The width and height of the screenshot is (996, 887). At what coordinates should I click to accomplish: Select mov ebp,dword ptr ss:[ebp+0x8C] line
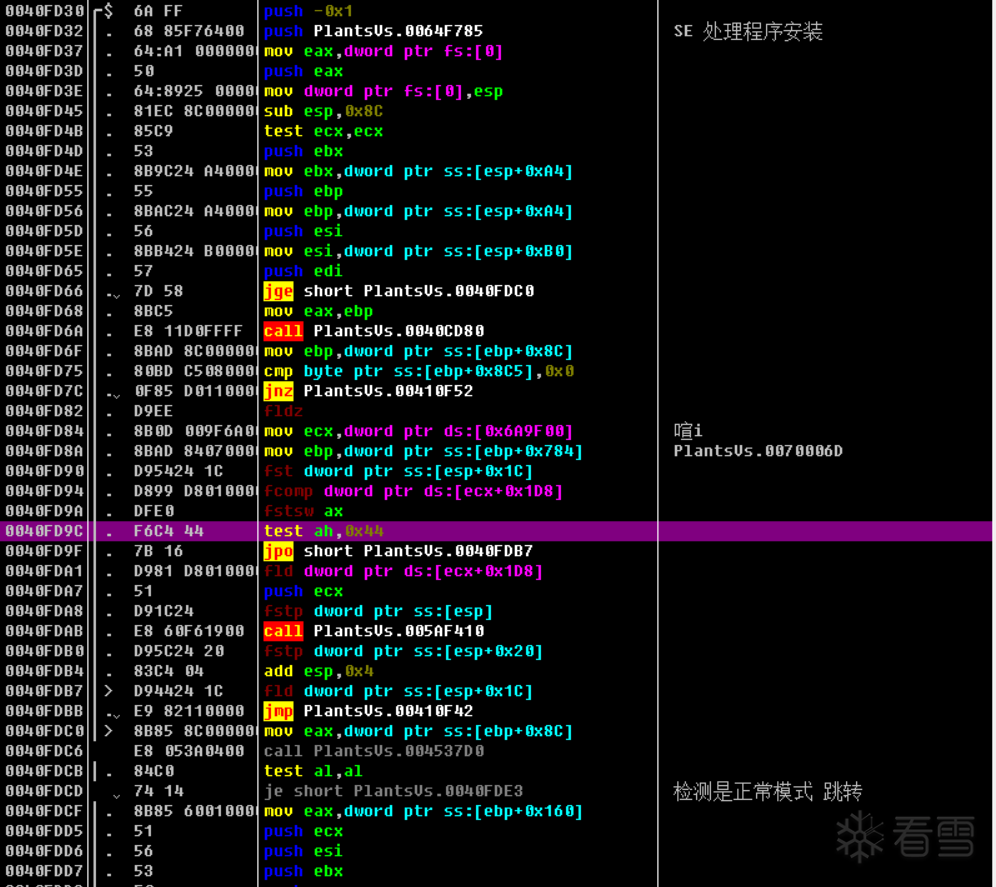pos(419,351)
